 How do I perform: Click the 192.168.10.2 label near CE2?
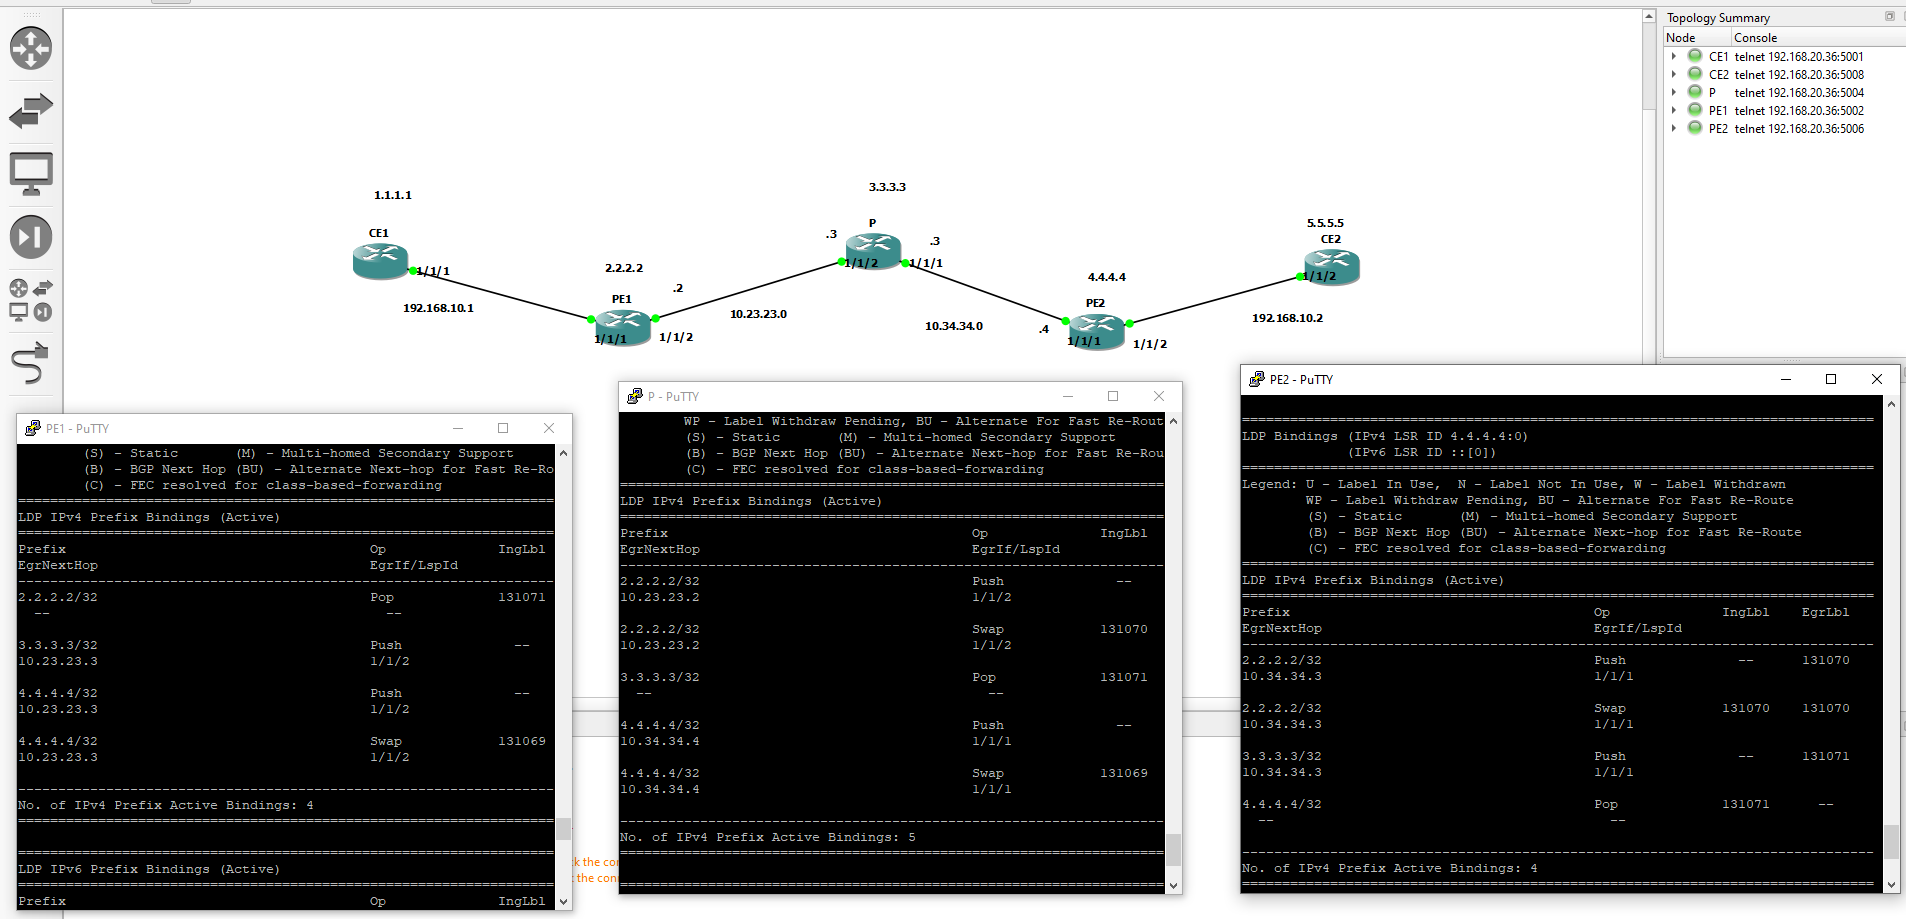point(1287,318)
